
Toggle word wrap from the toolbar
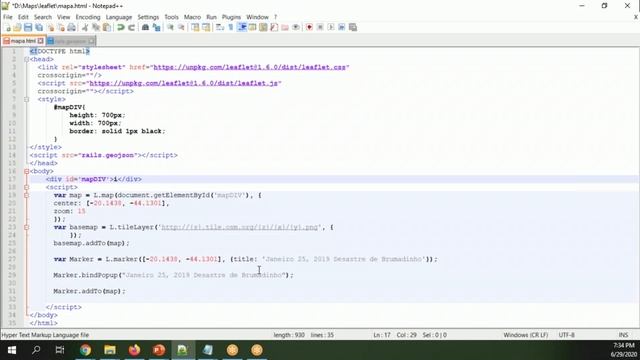click(220, 27)
